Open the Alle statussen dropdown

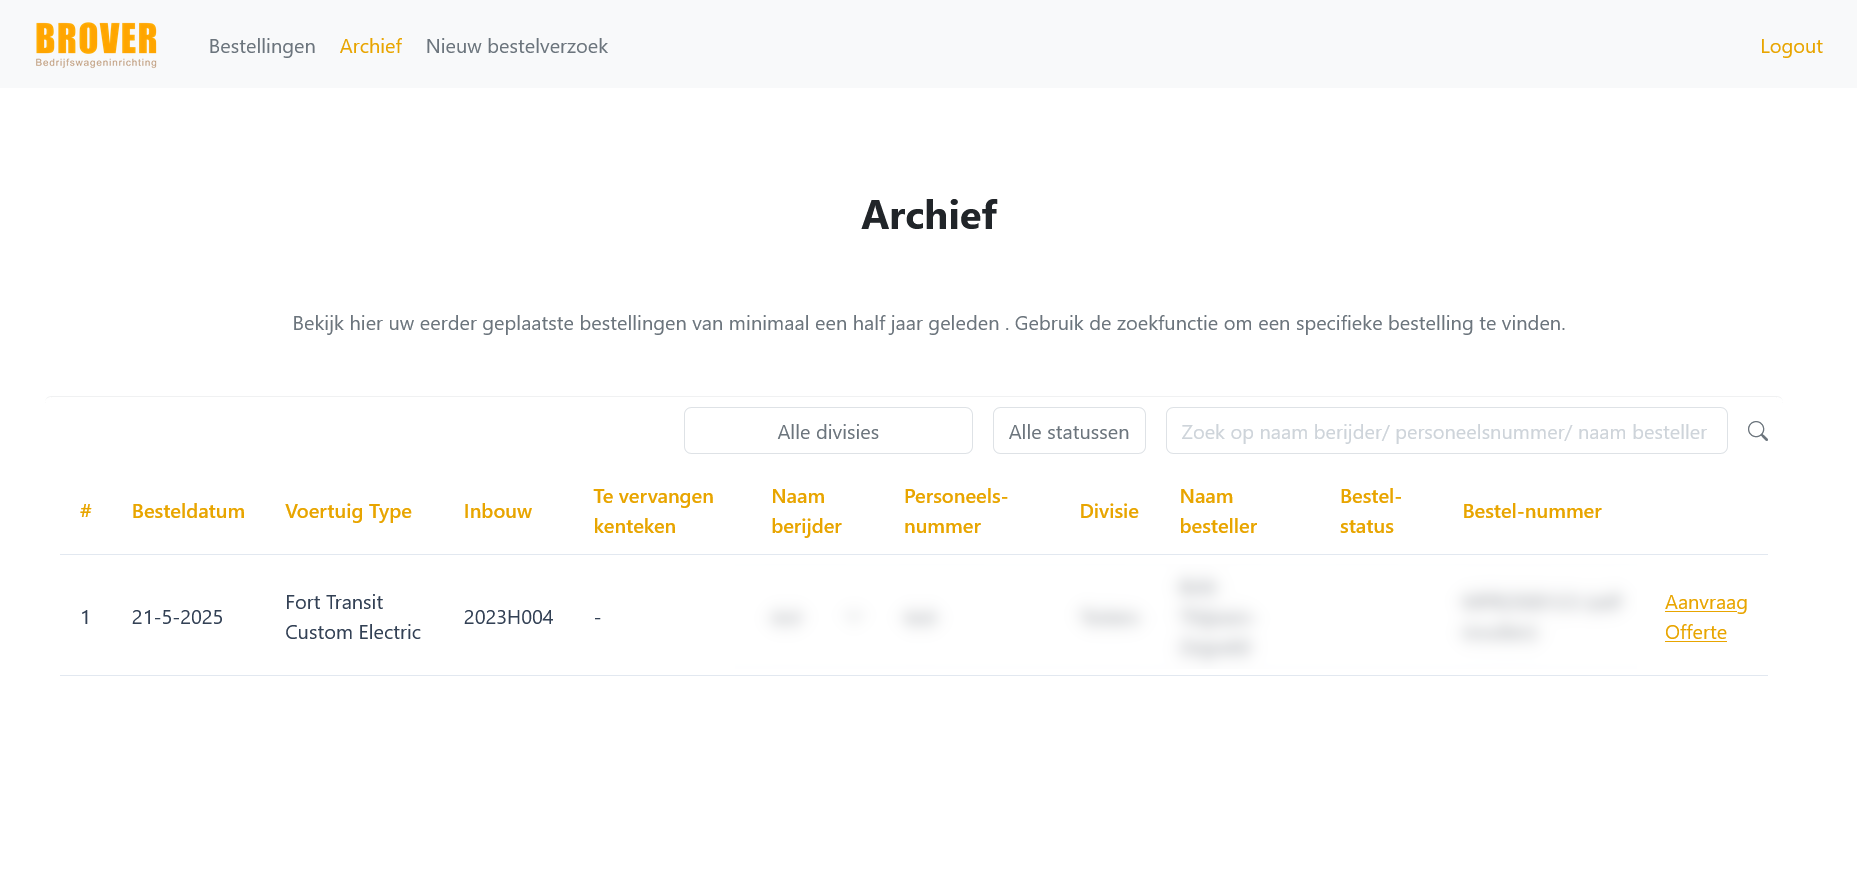(x=1069, y=431)
